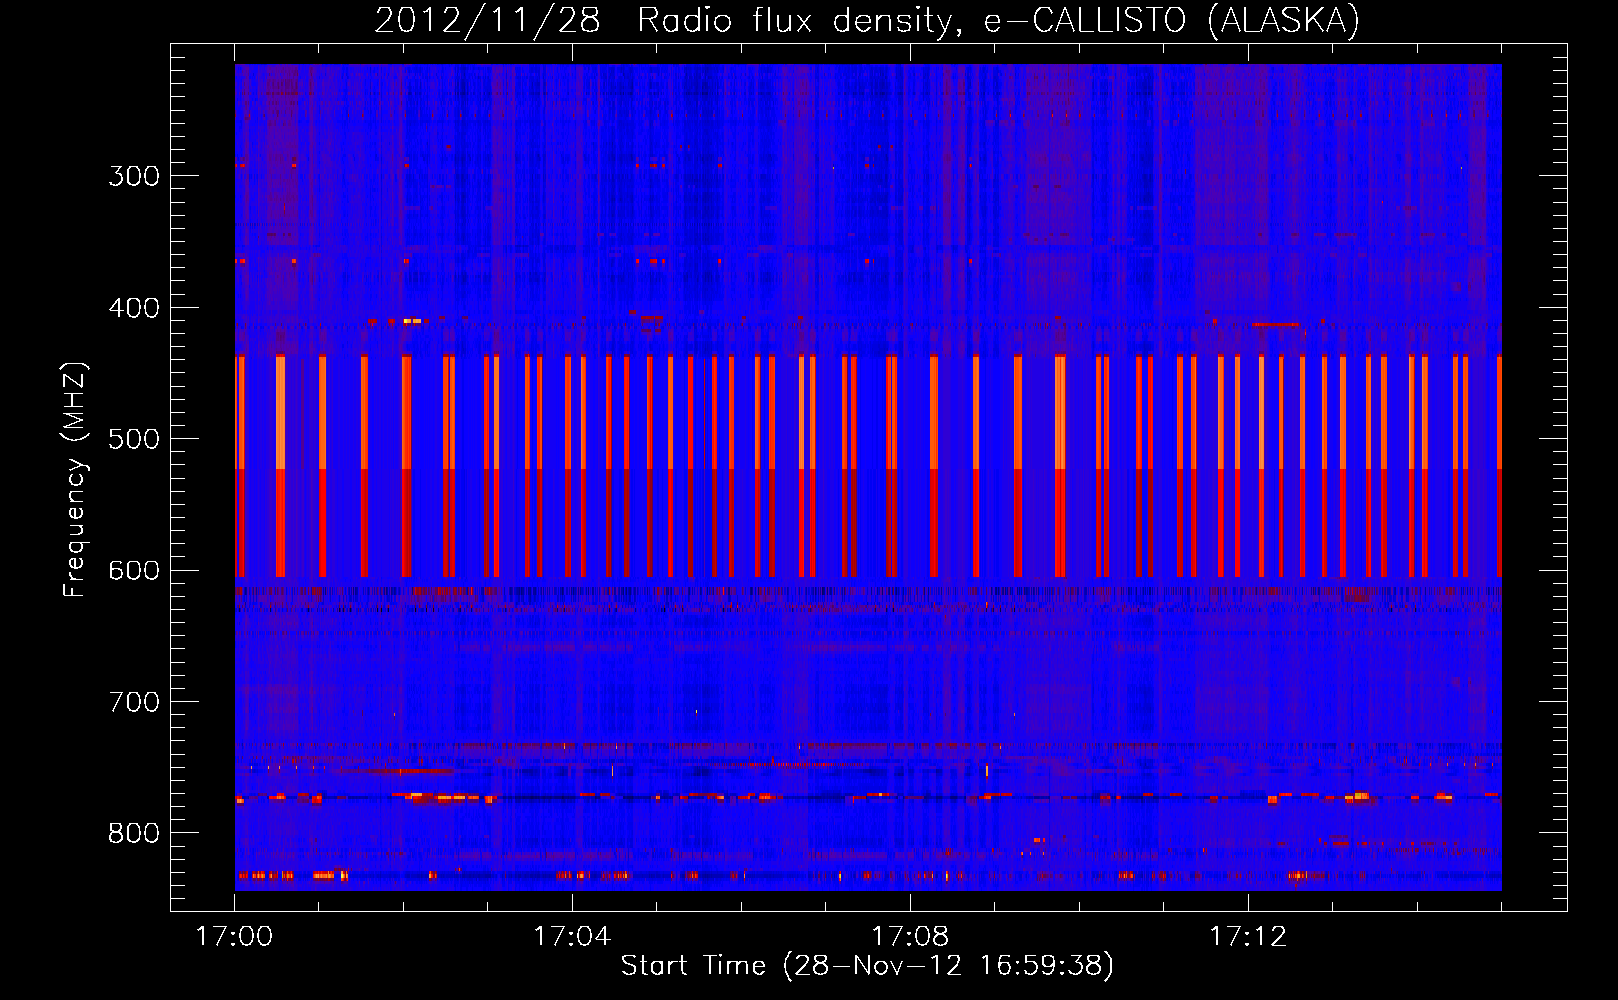Select the 500 frequency tick label
Screen dimensions: 1618x1000
click(134, 439)
